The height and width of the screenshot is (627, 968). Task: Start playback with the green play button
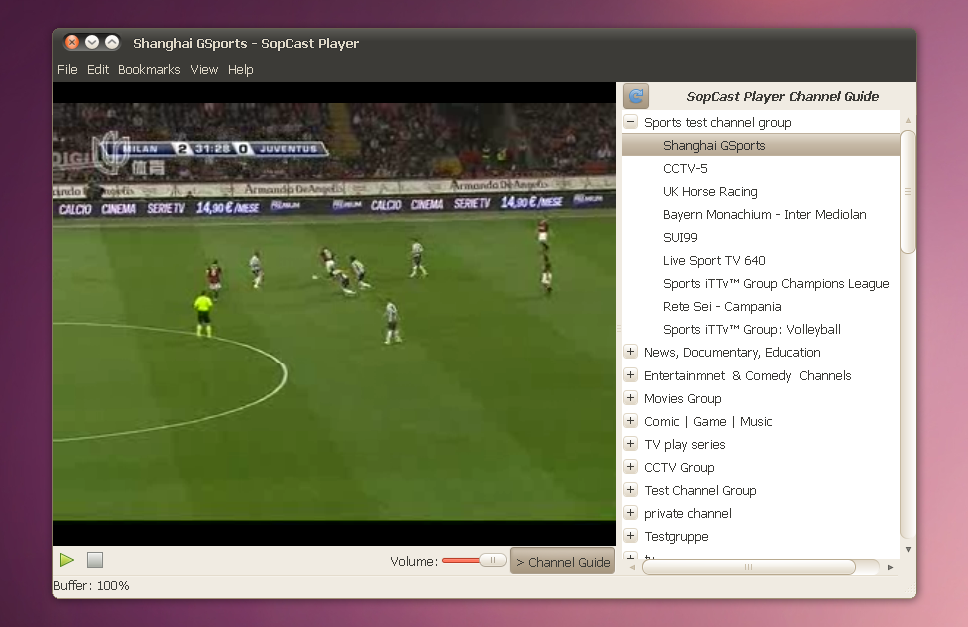[67, 560]
